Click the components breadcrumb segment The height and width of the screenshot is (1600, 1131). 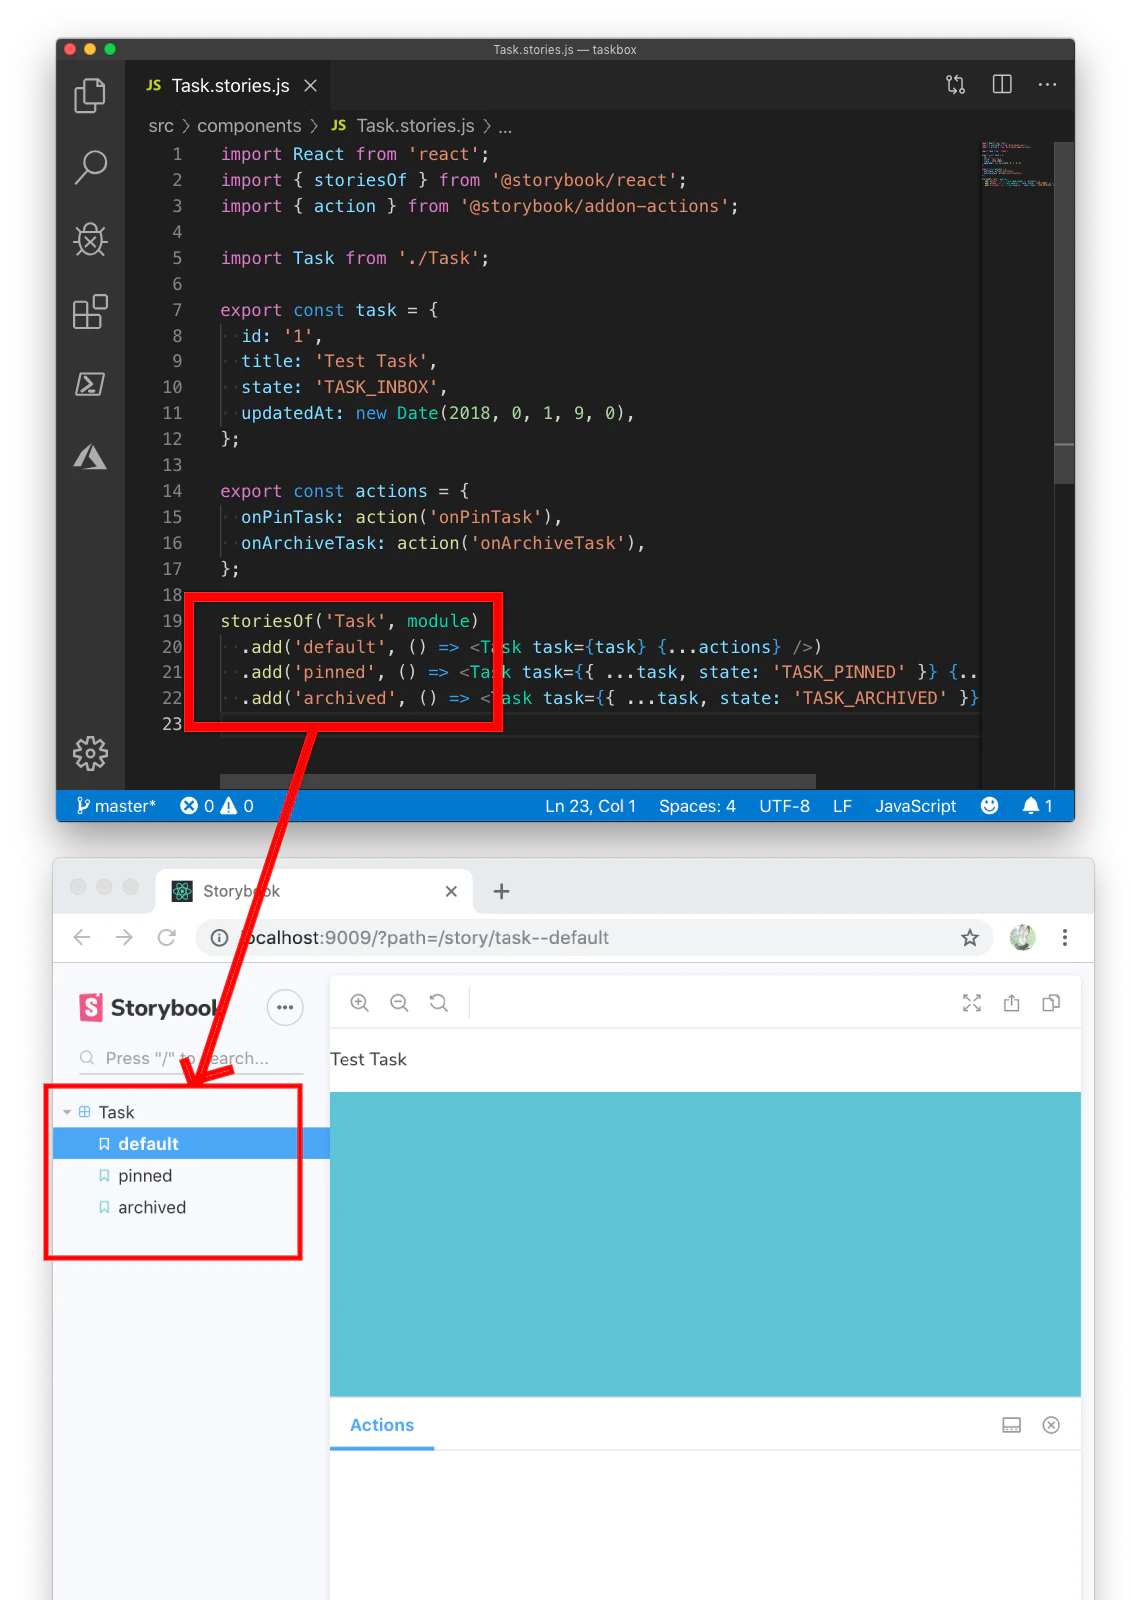click(x=249, y=126)
